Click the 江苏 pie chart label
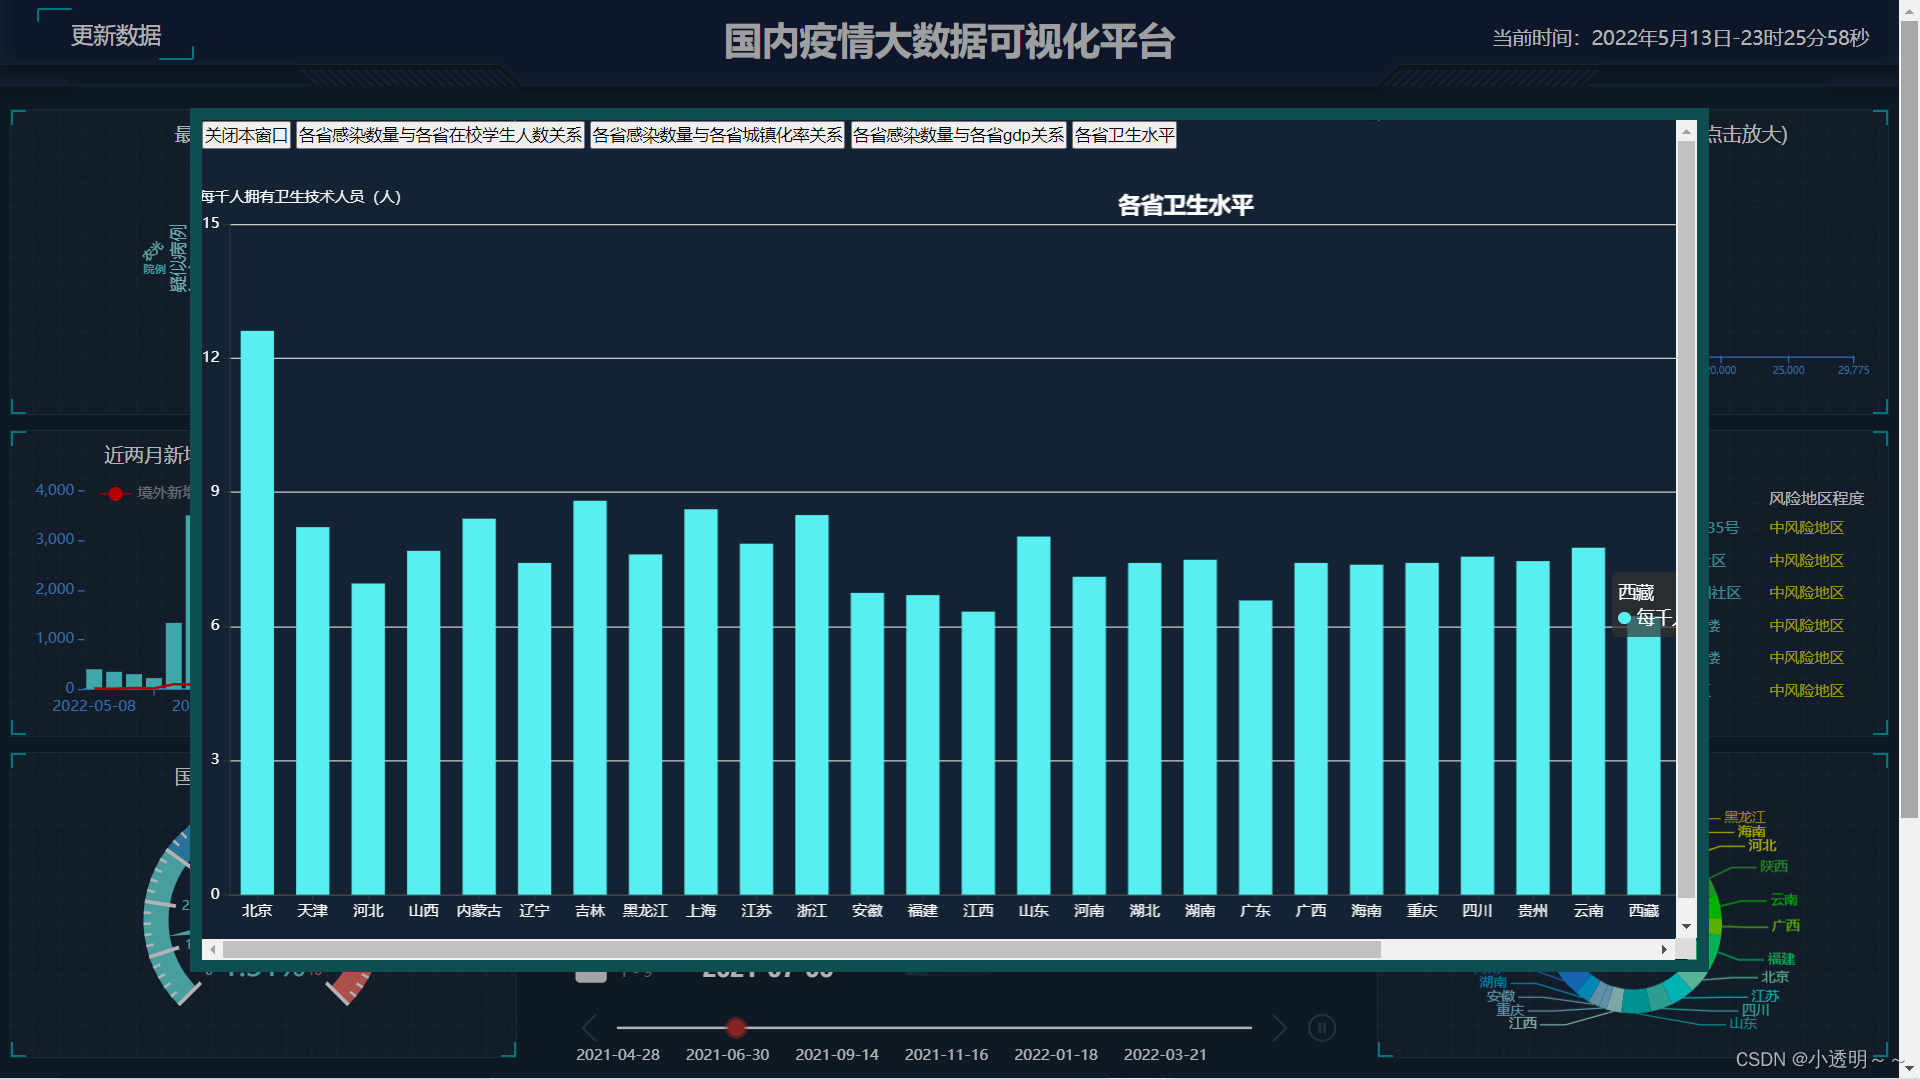This screenshot has width=1920, height=1079. (1765, 996)
